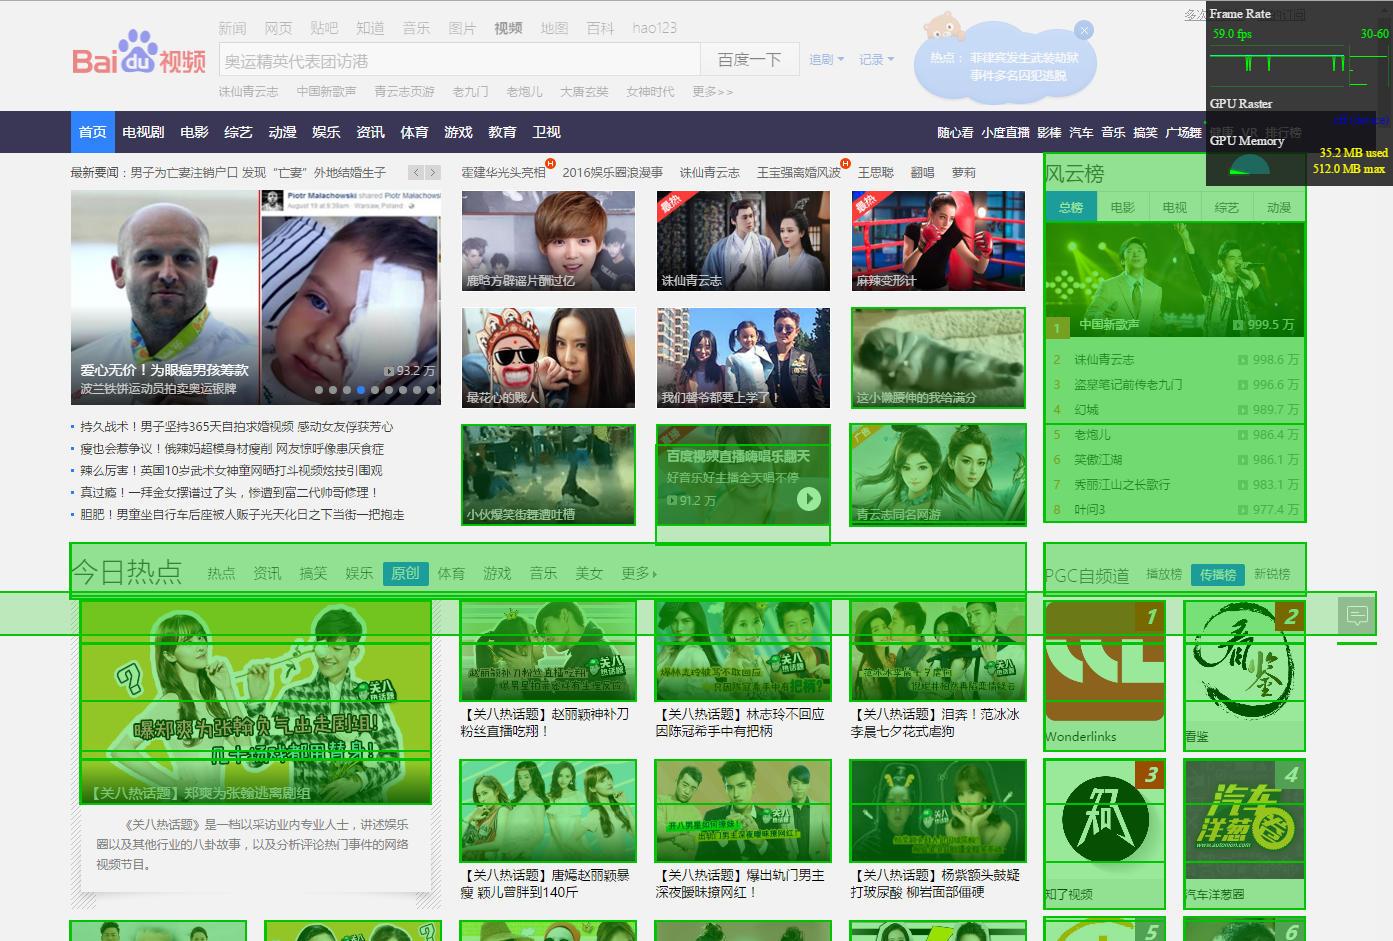Open 综艺 in the main navigation
The image size is (1393, 941).
point(238,132)
